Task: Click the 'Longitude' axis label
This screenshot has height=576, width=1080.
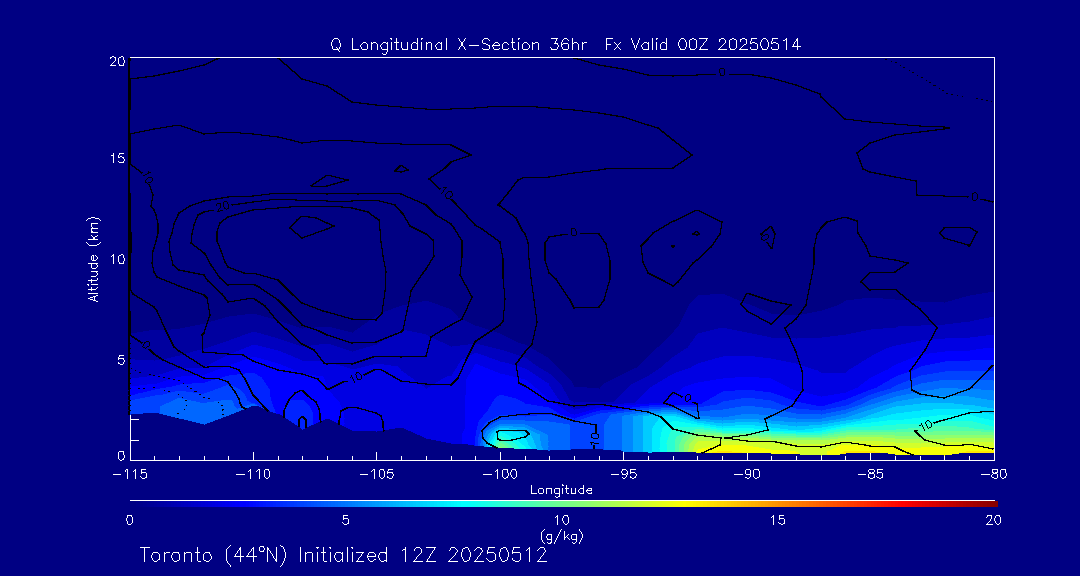Action: click(561, 491)
